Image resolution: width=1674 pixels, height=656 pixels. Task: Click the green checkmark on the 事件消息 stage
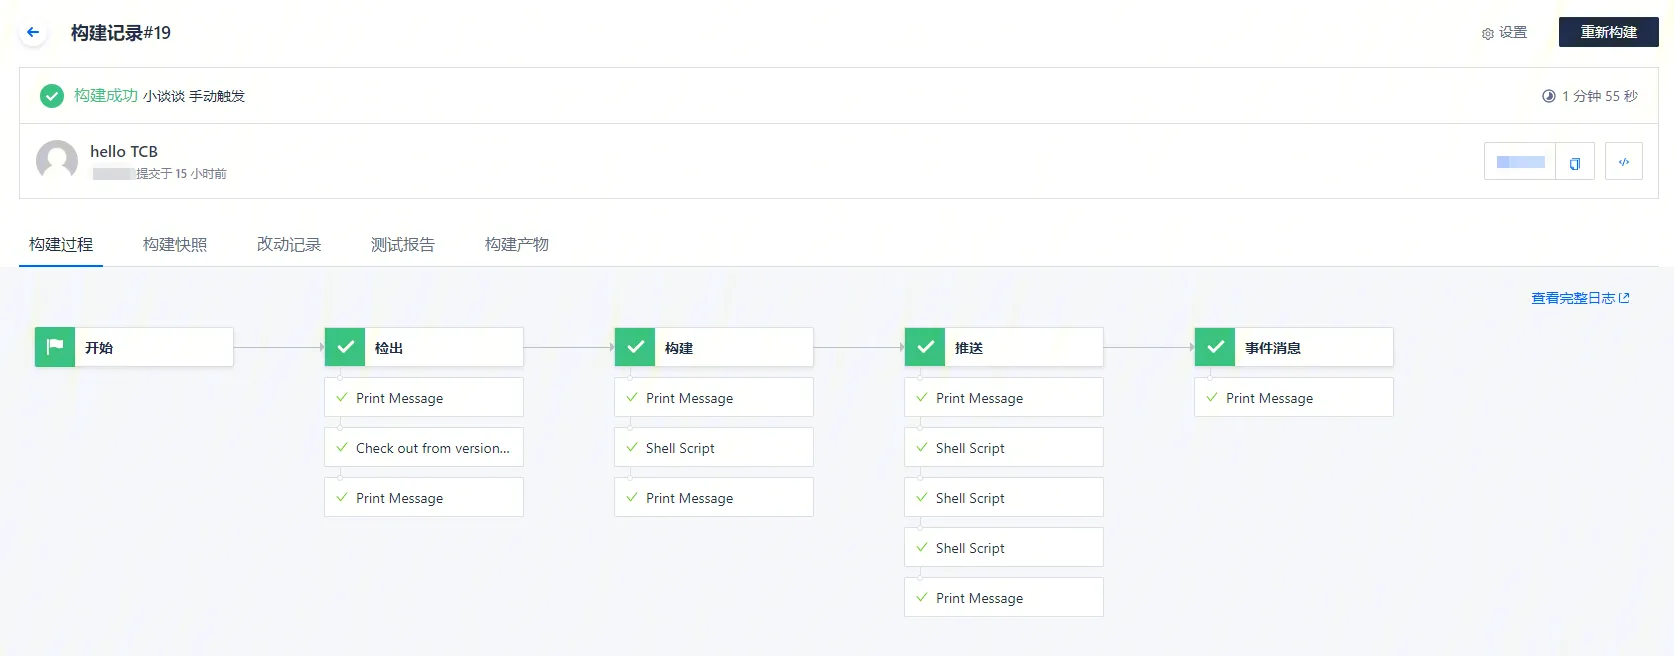[x=1215, y=347]
